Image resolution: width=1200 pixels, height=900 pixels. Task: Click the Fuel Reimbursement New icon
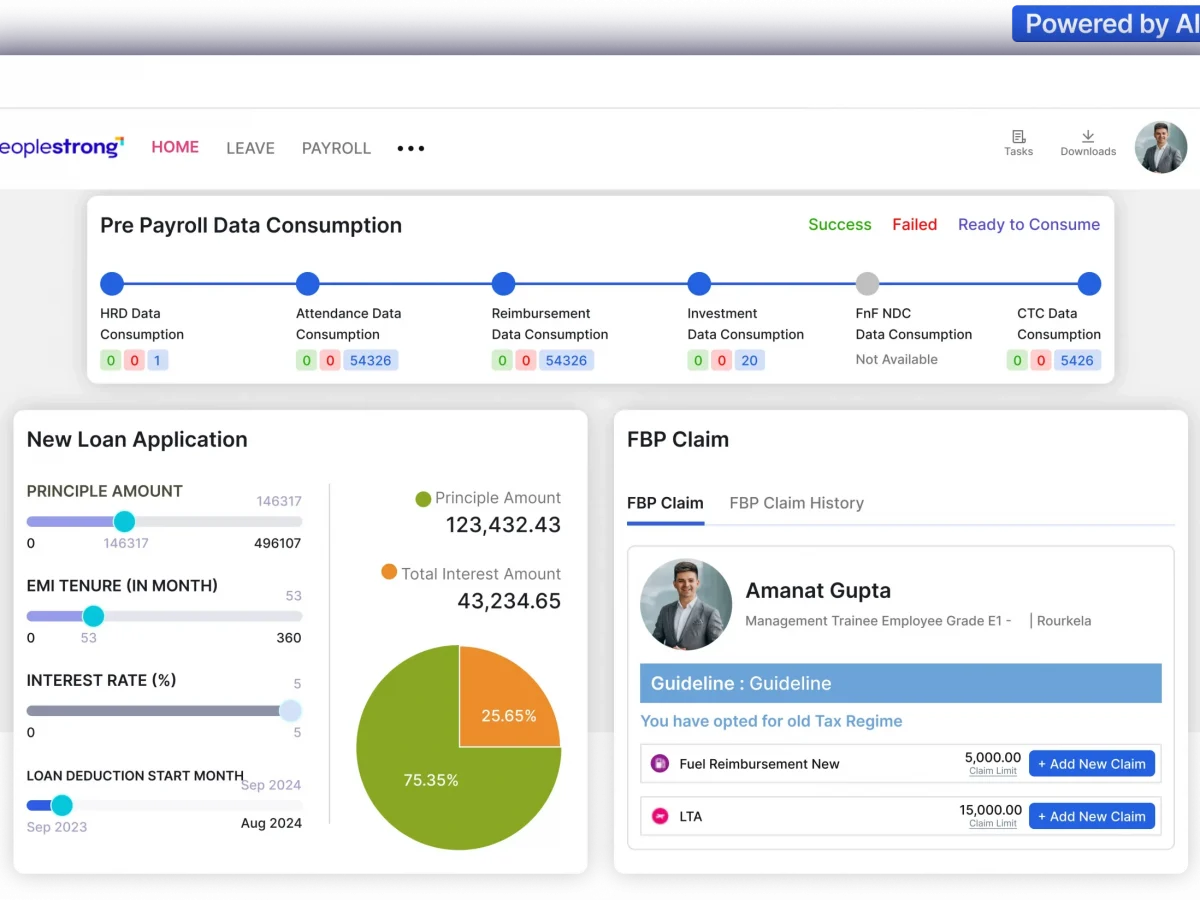[x=660, y=764]
